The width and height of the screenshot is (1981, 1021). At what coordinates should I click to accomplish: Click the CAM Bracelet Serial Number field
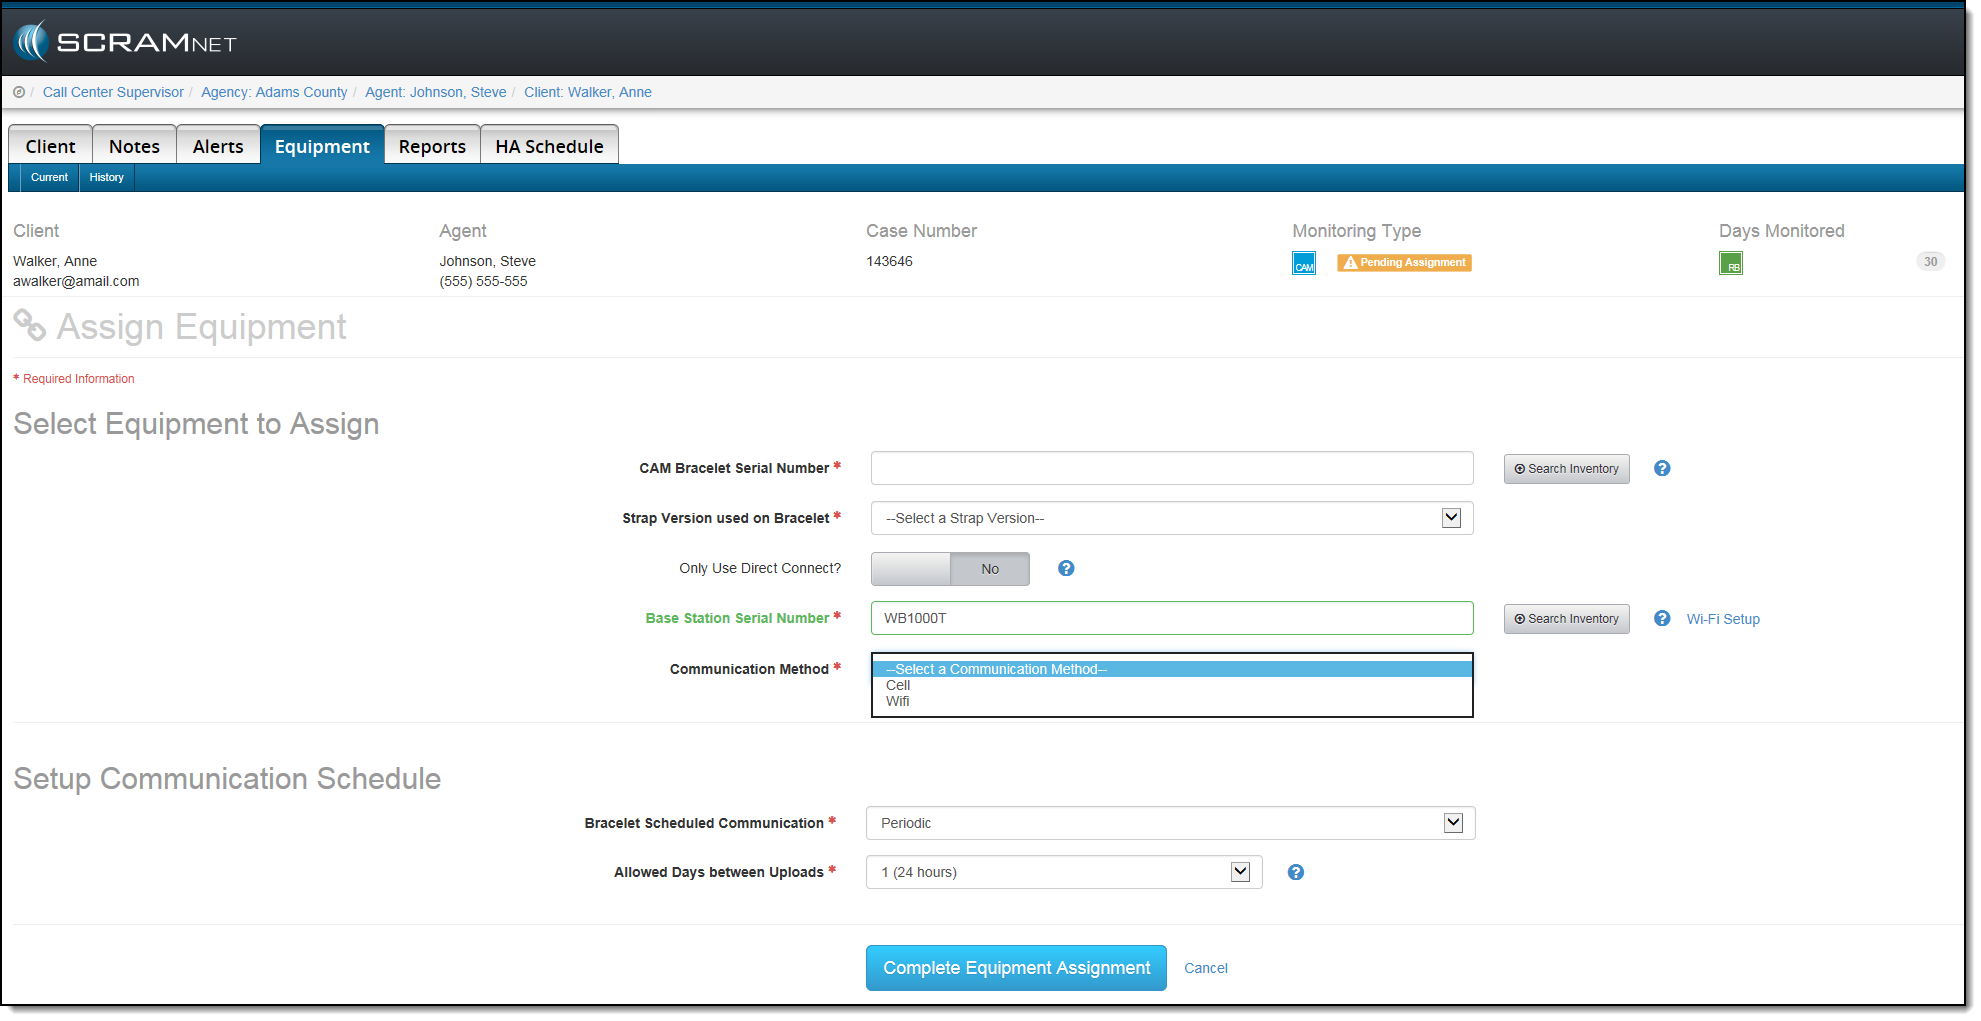1171,468
